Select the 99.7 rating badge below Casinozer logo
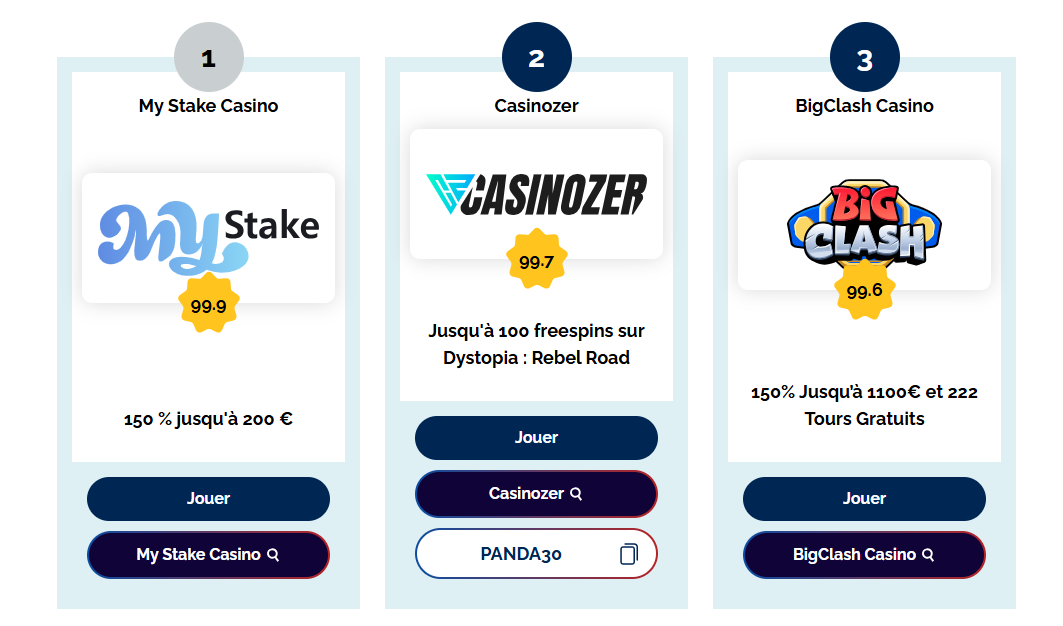This screenshot has width=1063, height=626. click(537, 259)
